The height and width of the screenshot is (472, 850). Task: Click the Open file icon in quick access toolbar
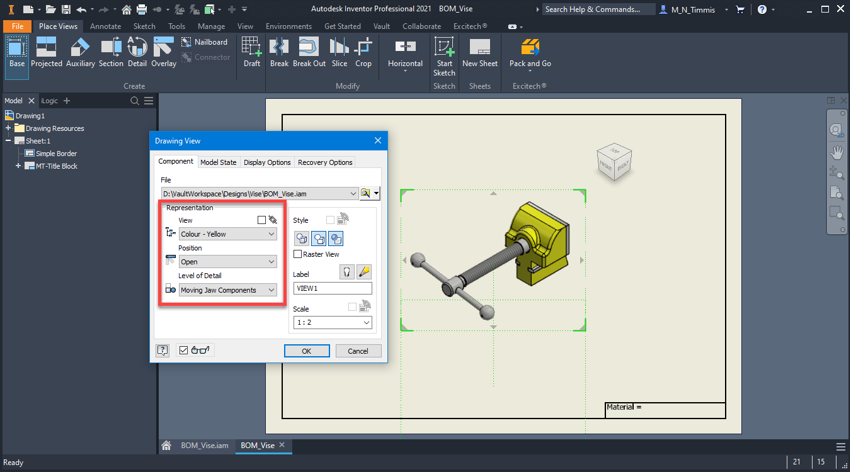tap(50, 9)
